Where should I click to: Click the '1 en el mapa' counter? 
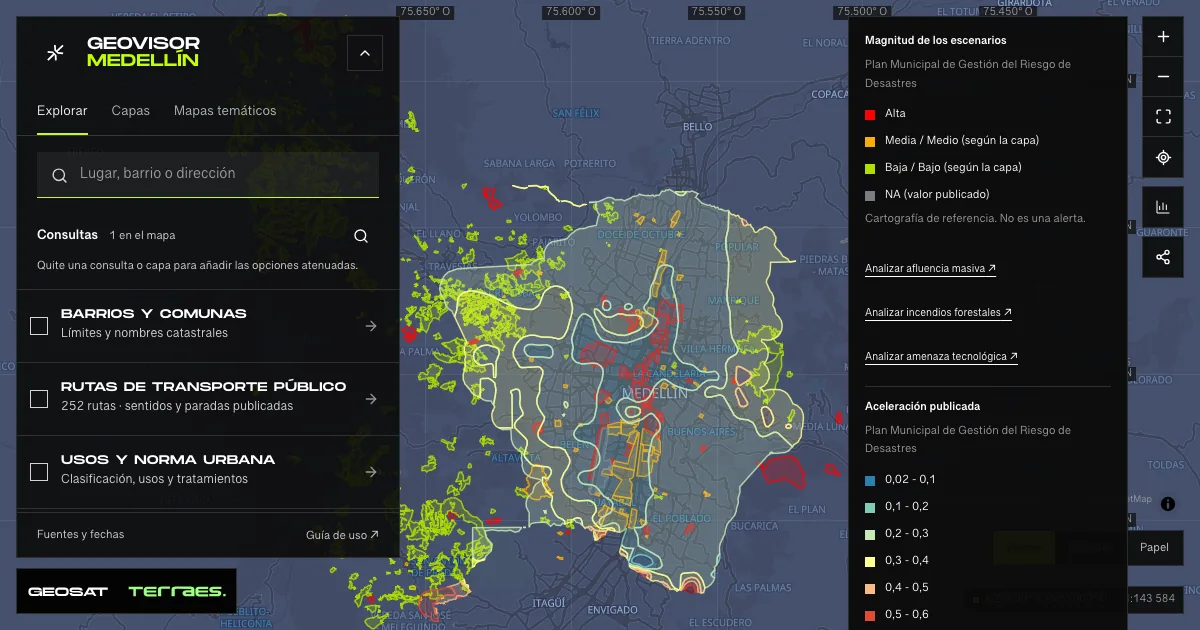(143, 236)
